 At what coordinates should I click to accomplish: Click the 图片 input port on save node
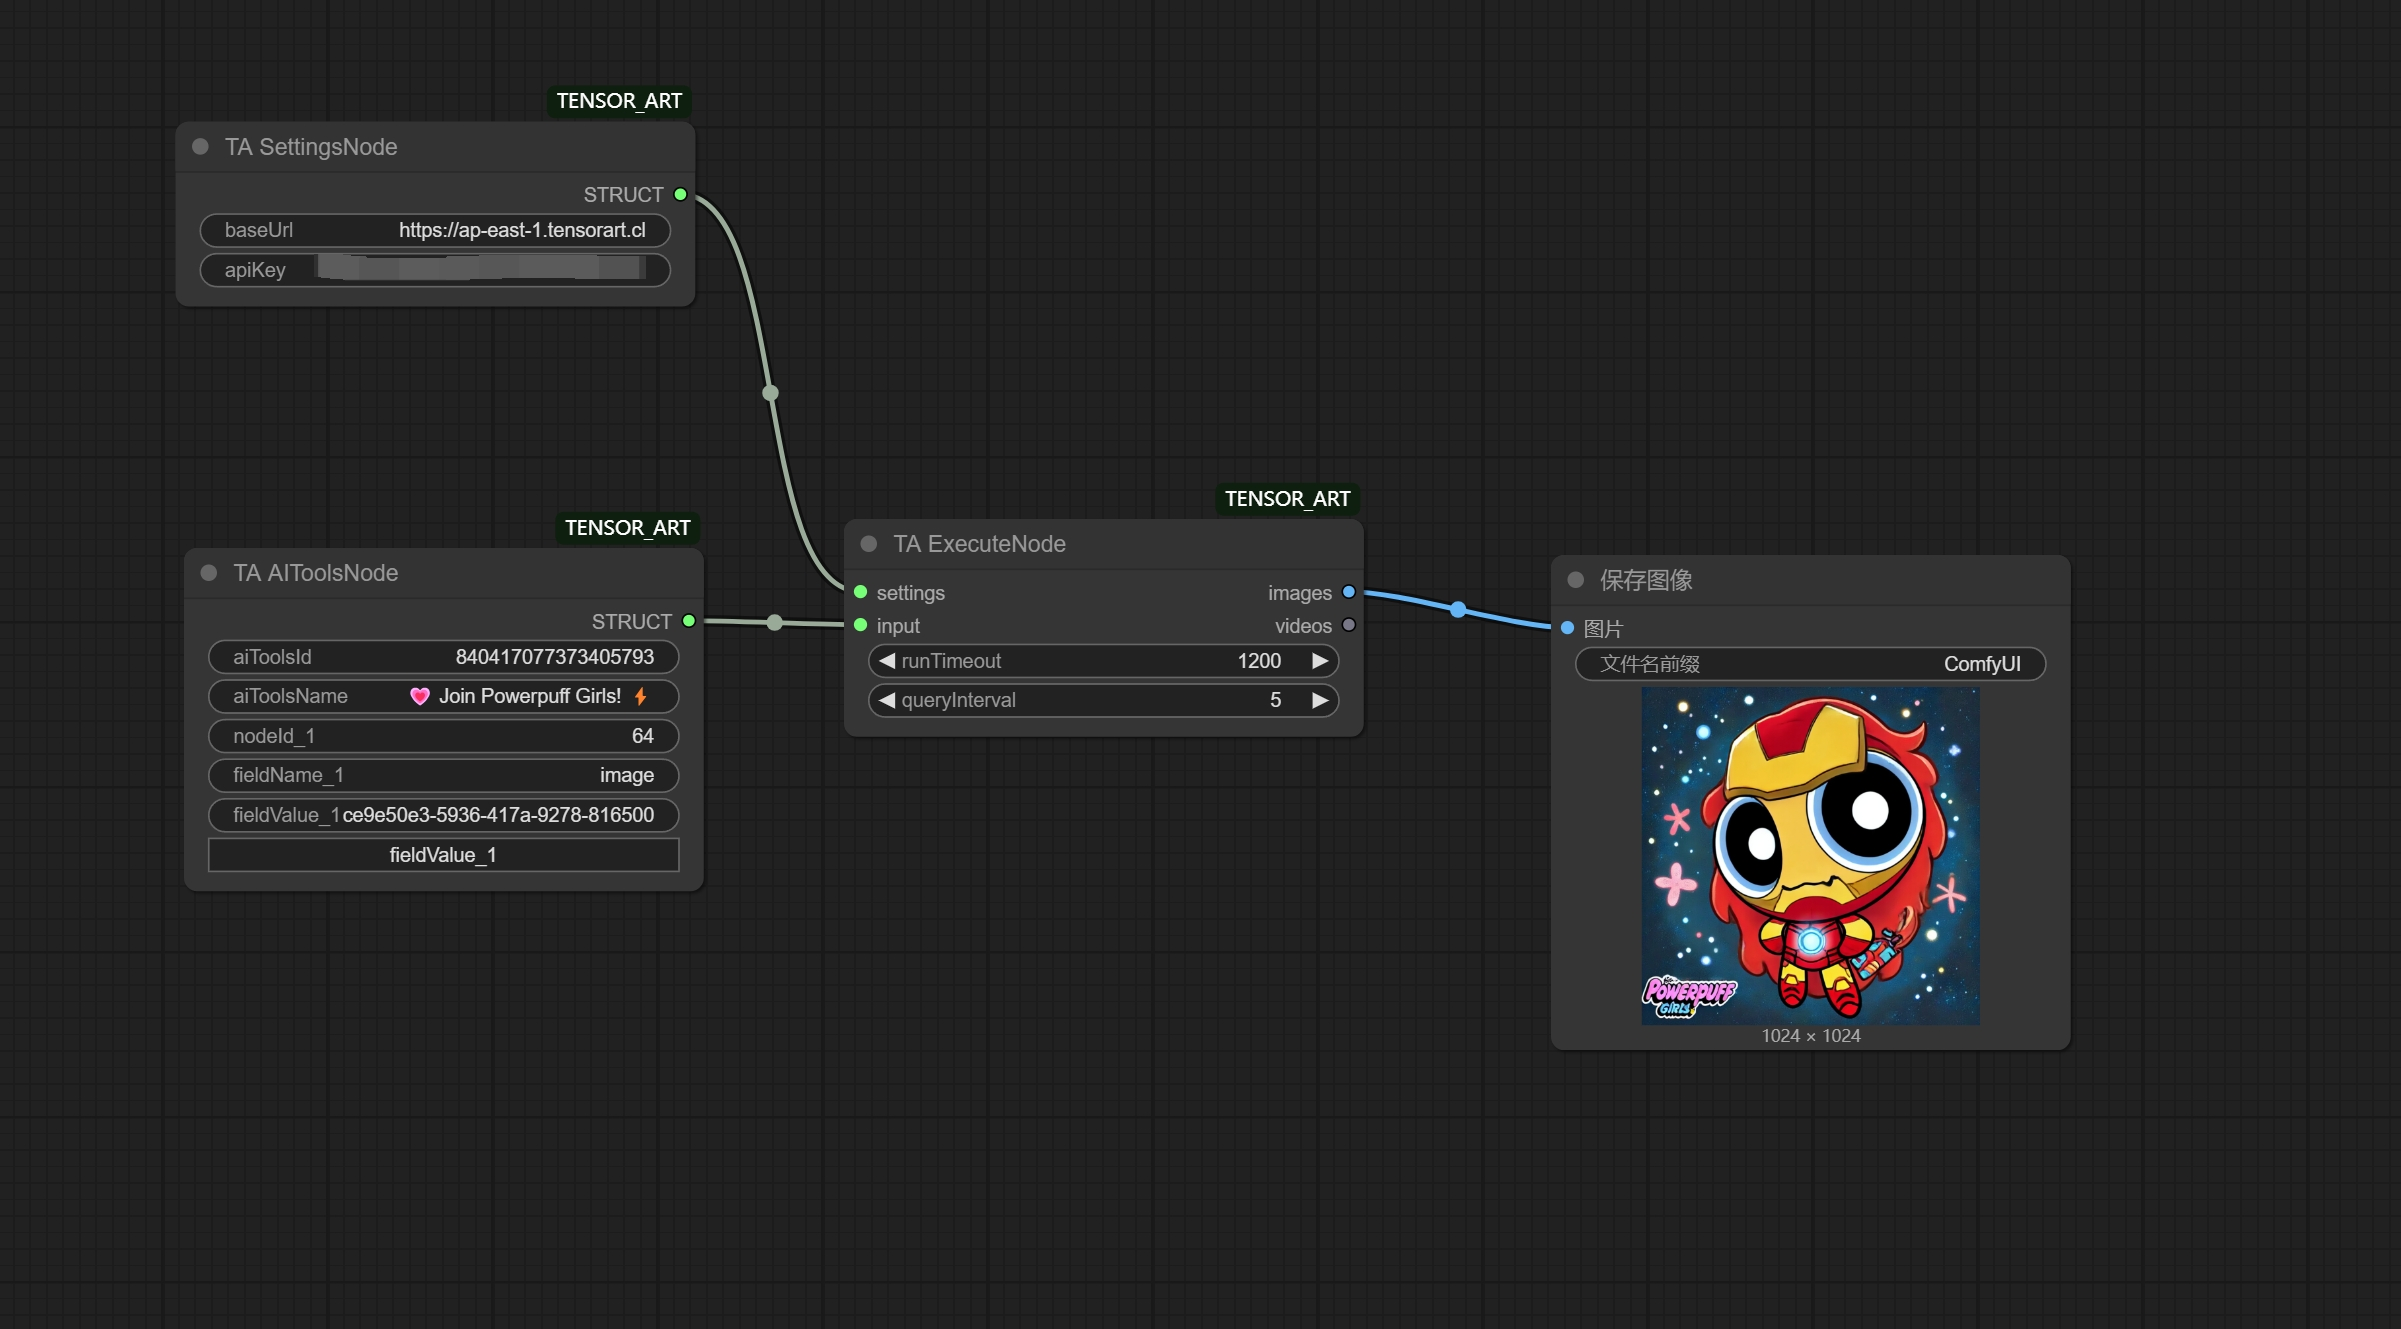tap(1568, 628)
